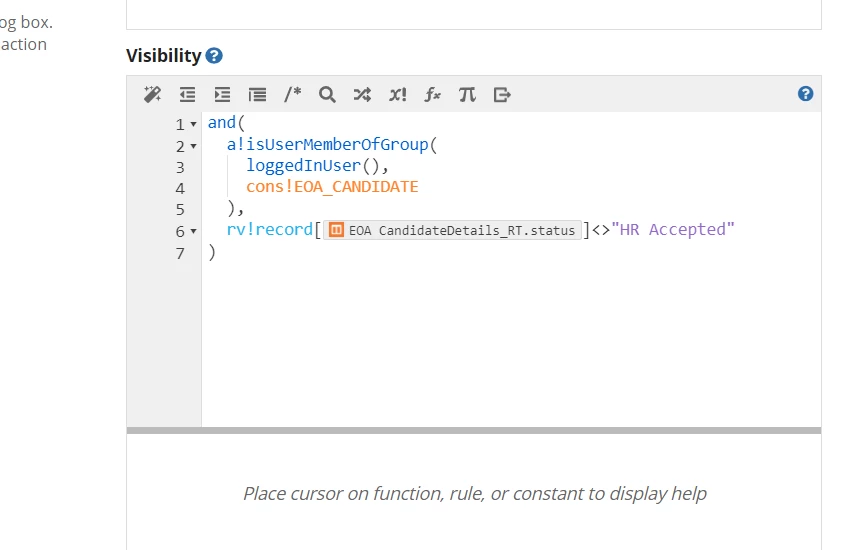Click the x! icon in the toolbar
841x550 pixels.
point(397,94)
